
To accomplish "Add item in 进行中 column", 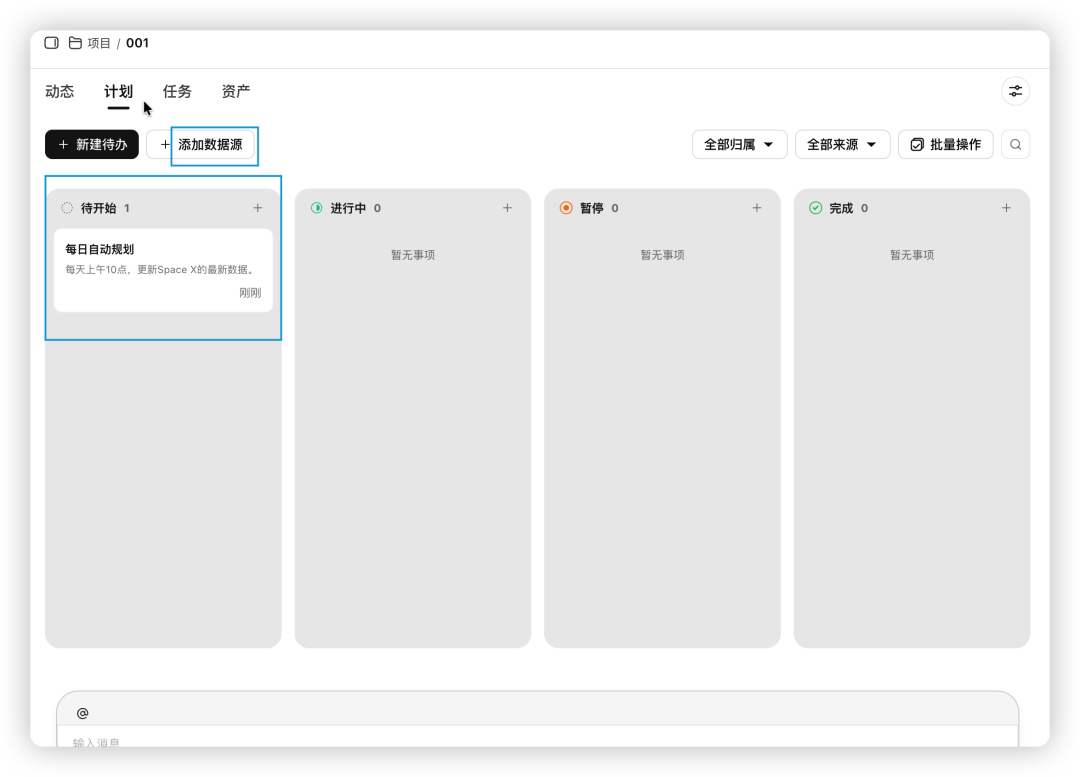I will tap(507, 208).
